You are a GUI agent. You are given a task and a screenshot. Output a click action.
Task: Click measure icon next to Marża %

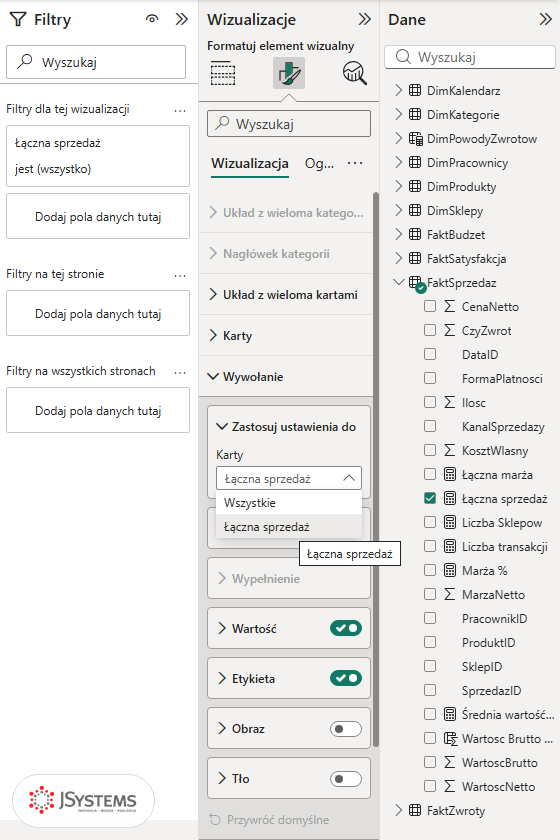[x=450, y=570]
